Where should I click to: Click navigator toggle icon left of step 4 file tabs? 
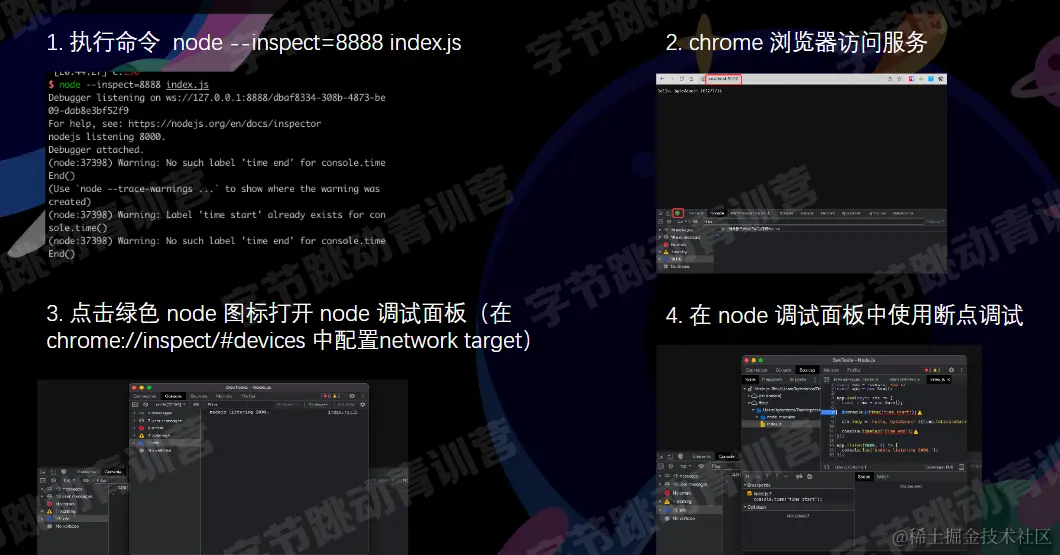(827, 379)
